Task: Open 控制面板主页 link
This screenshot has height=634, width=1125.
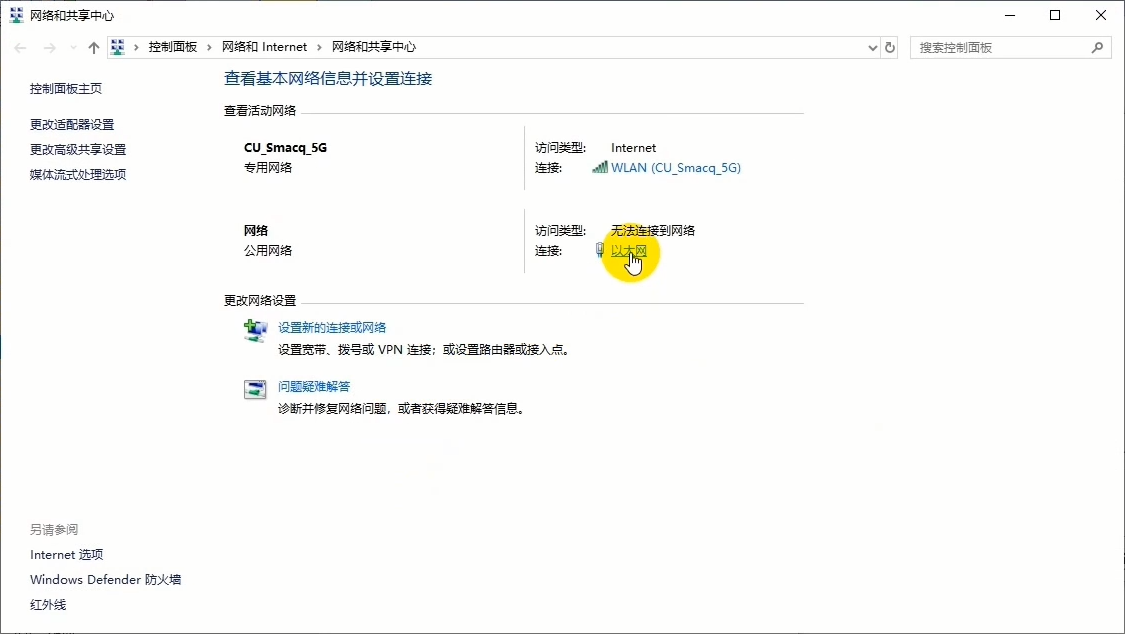Action: pos(65,88)
